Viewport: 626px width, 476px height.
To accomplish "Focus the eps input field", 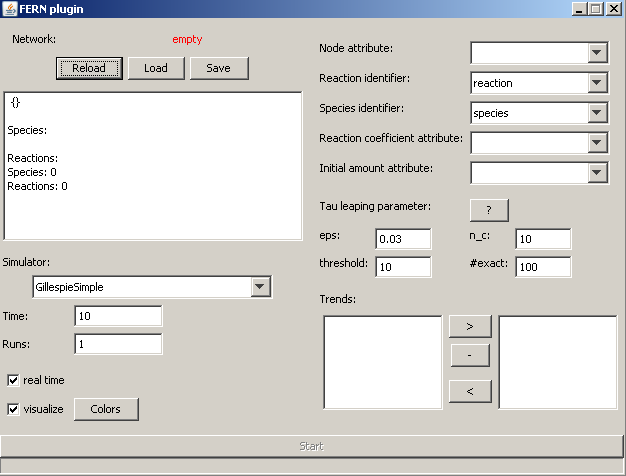I will tap(403, 239).
